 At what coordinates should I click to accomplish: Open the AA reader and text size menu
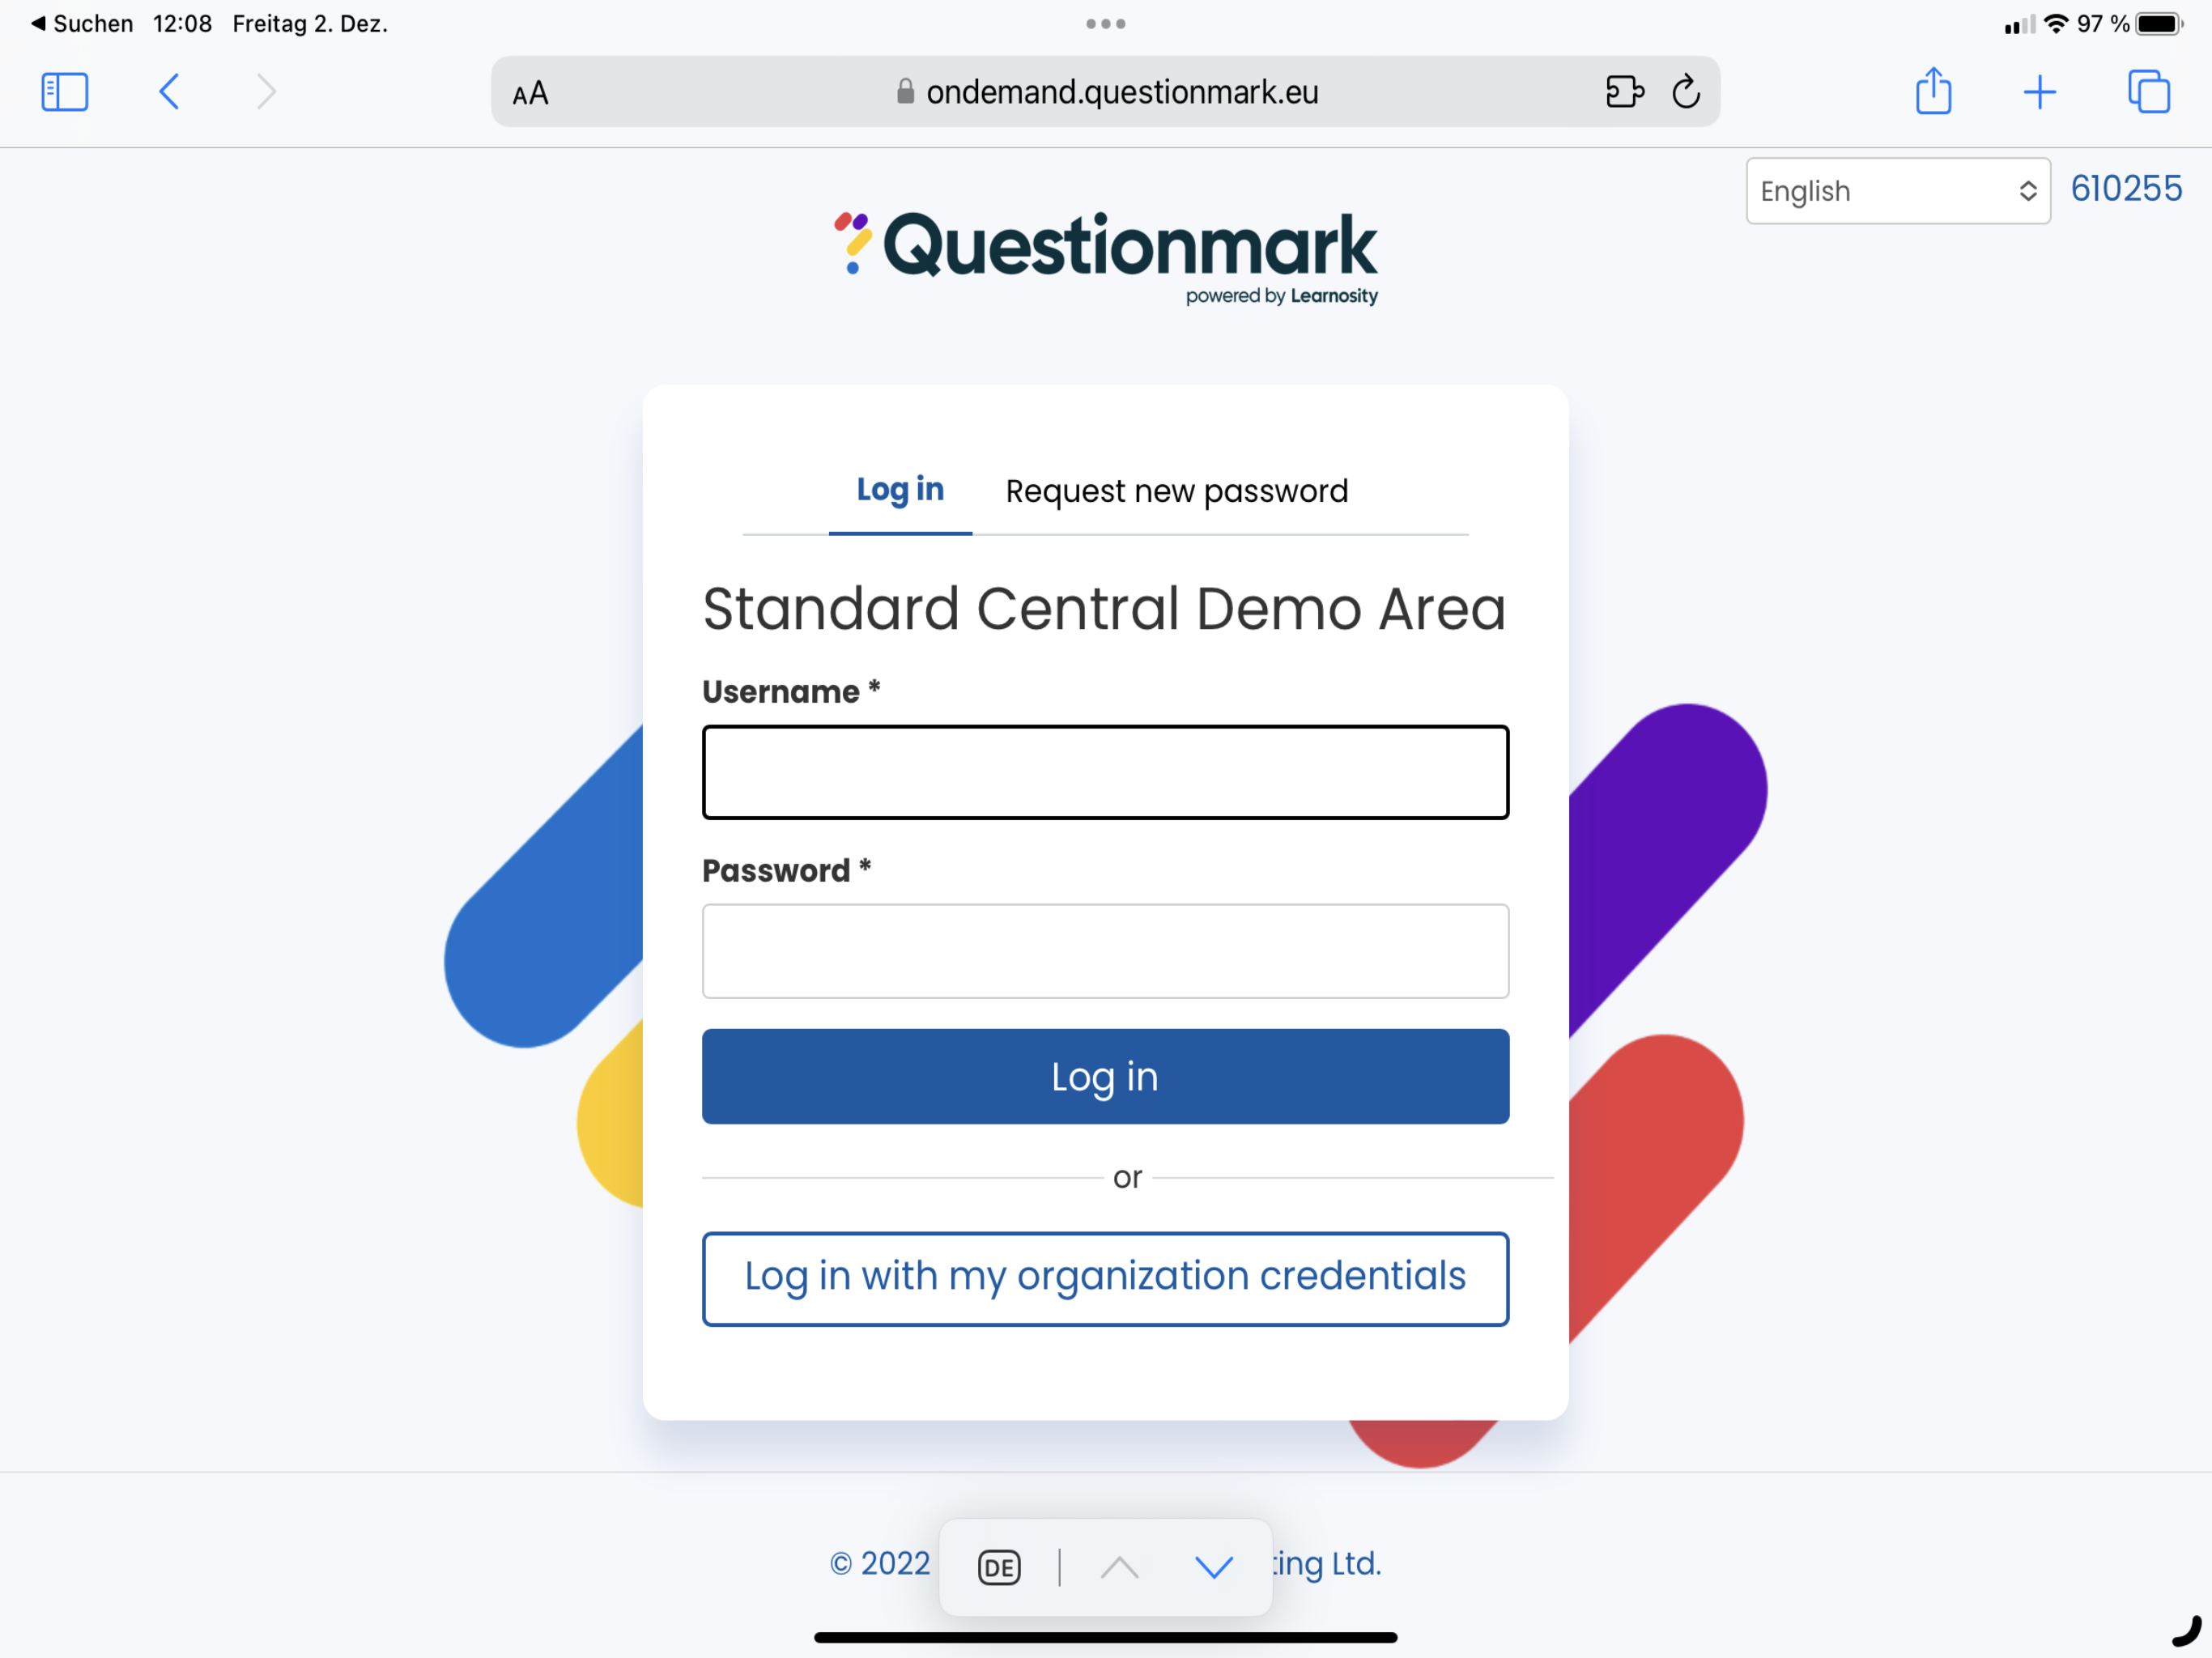pos(530,93)
